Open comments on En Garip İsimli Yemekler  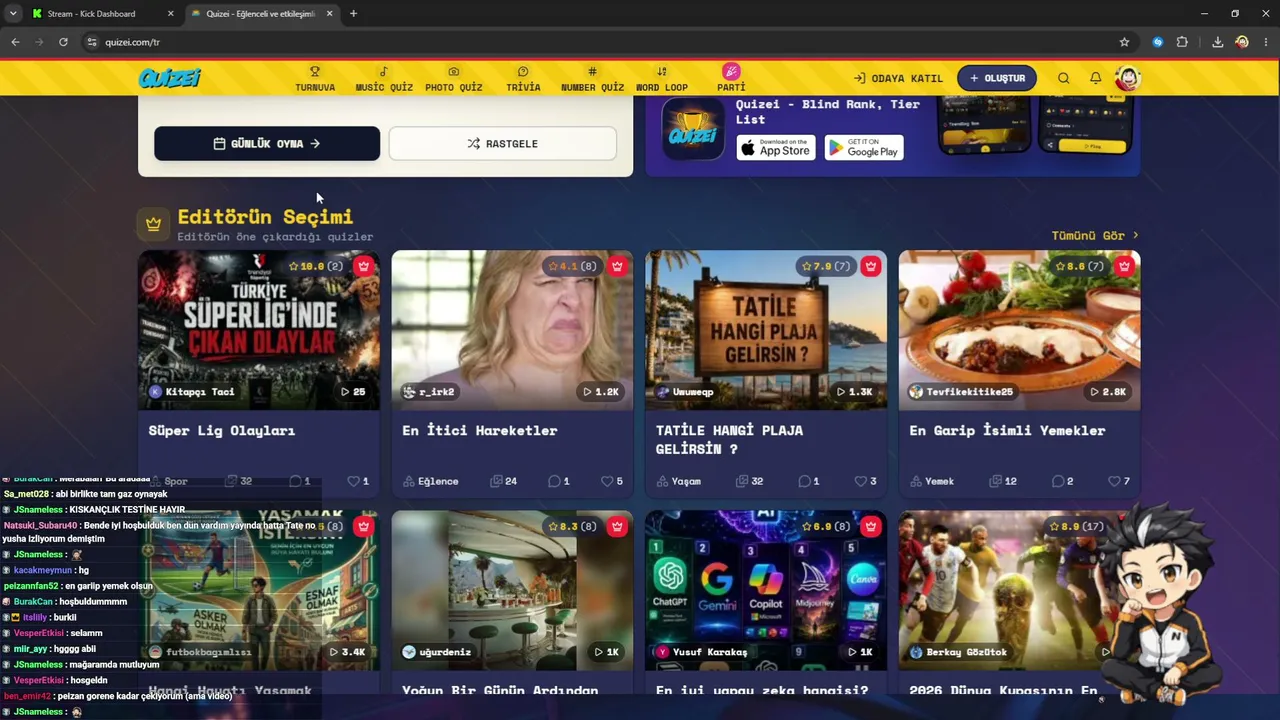click(x=1062, y=481)
